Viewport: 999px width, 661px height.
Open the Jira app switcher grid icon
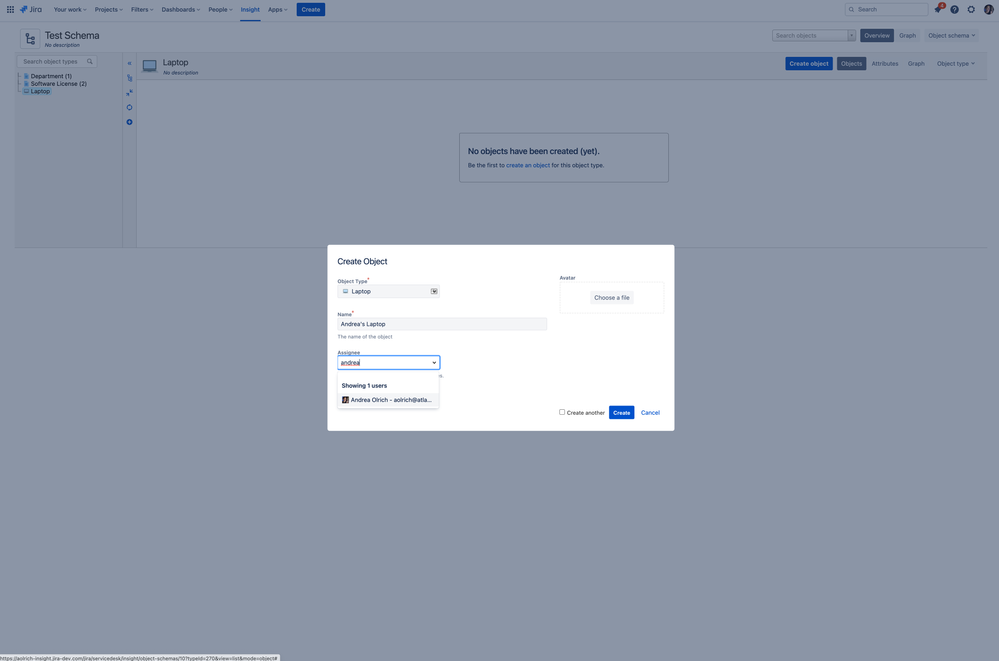(x=10, y=10)
